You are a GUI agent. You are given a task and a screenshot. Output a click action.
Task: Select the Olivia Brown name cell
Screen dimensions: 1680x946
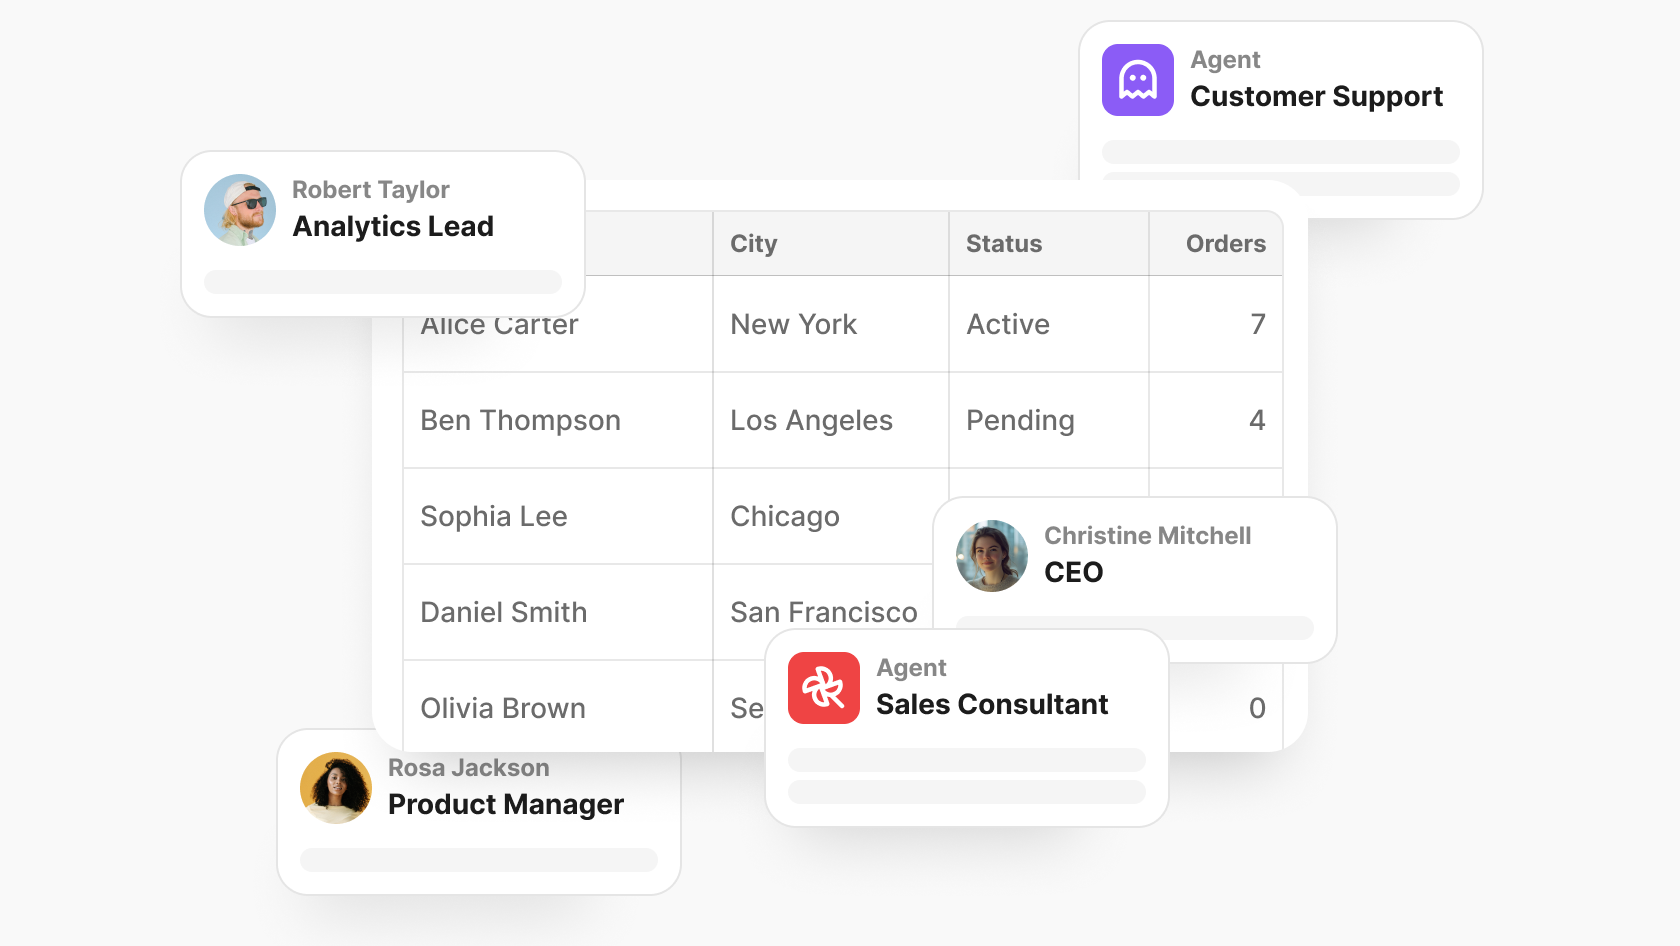[x=502, y=708]
